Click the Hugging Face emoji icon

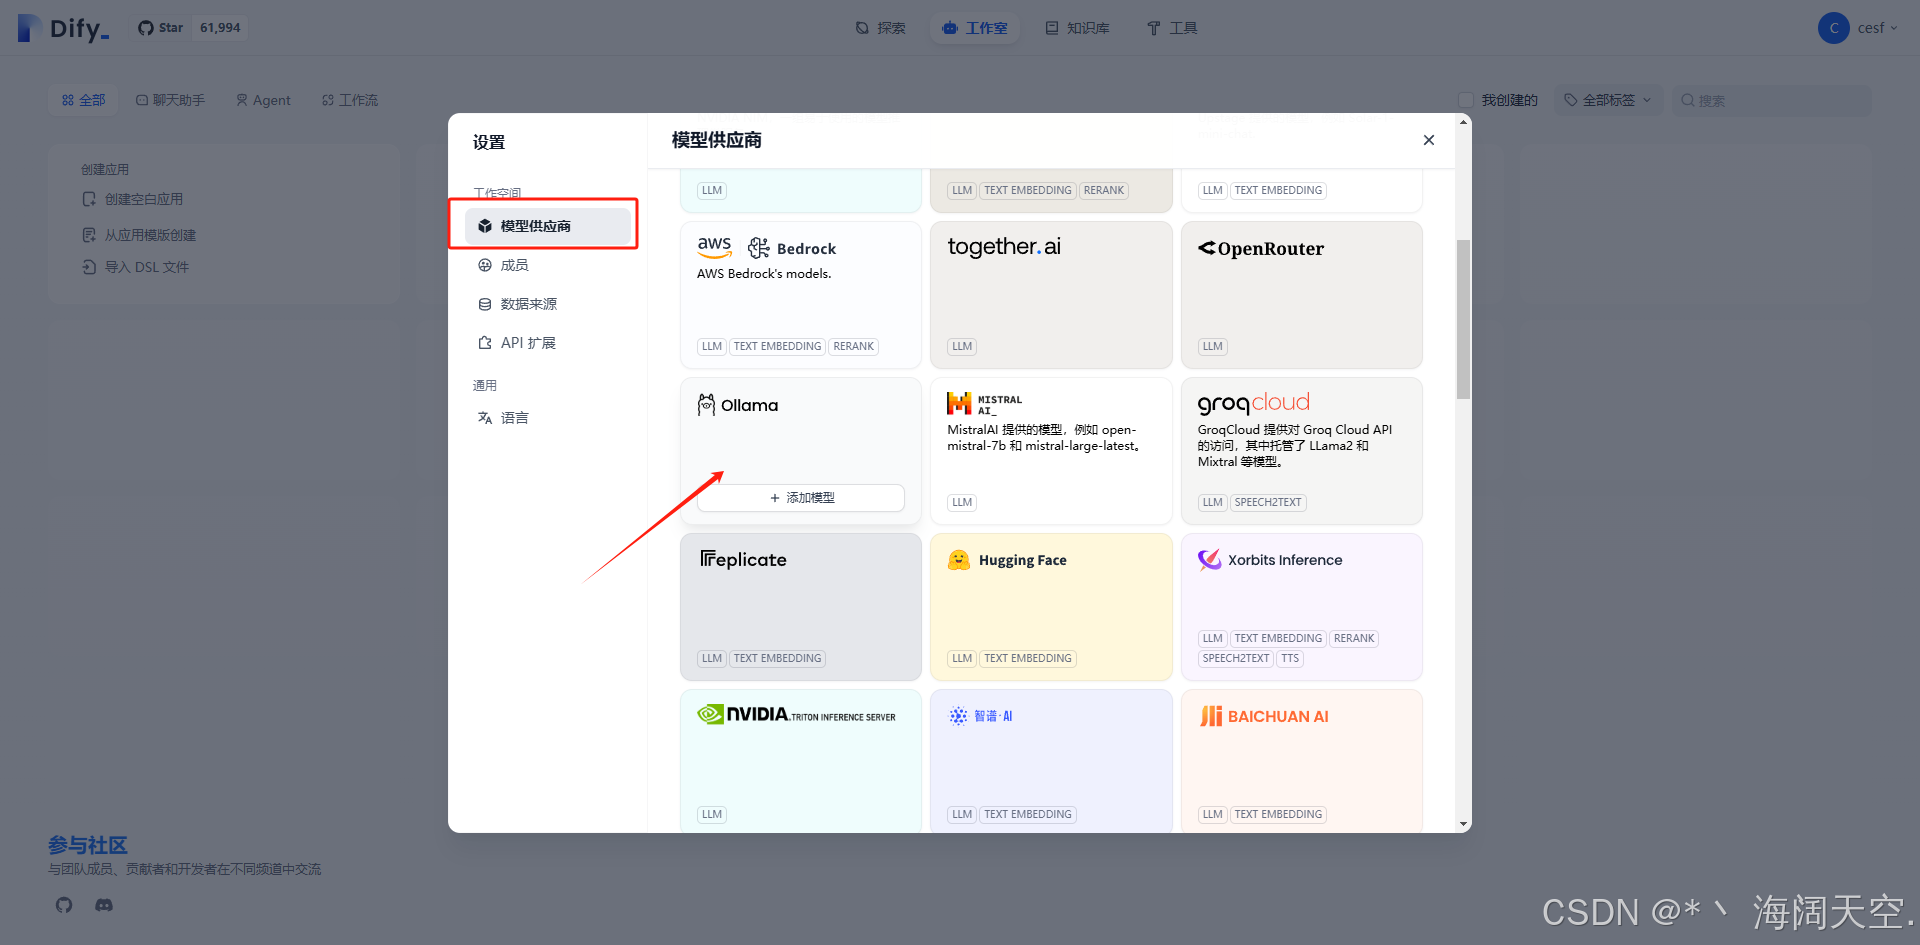pos(959,560)
